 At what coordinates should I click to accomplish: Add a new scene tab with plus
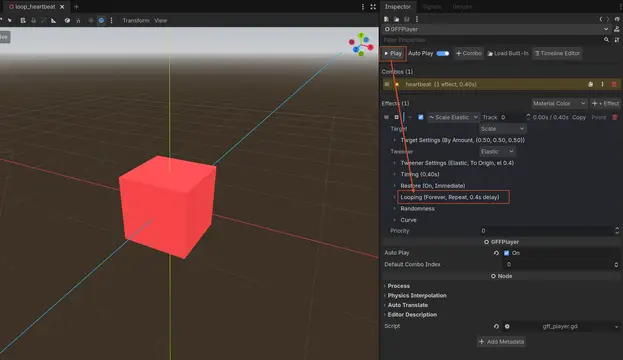tap(76, 7)
